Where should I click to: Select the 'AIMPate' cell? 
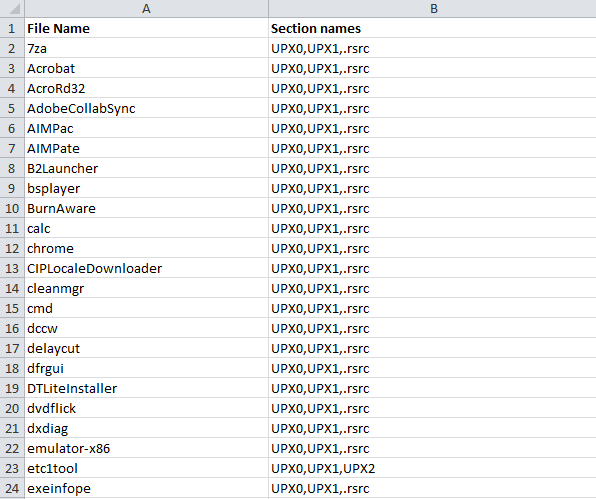click(x=146, y=148)
